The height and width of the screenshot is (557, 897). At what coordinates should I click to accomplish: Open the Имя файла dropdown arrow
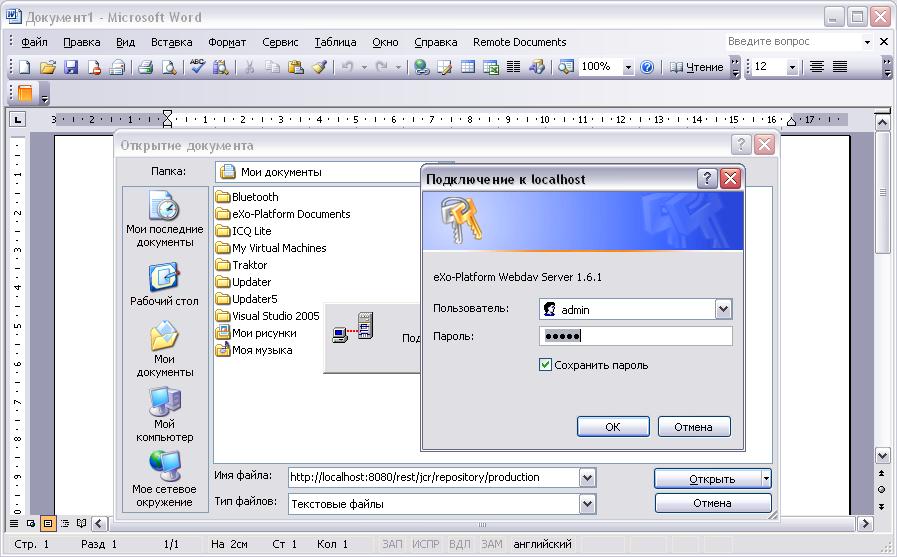587,478
